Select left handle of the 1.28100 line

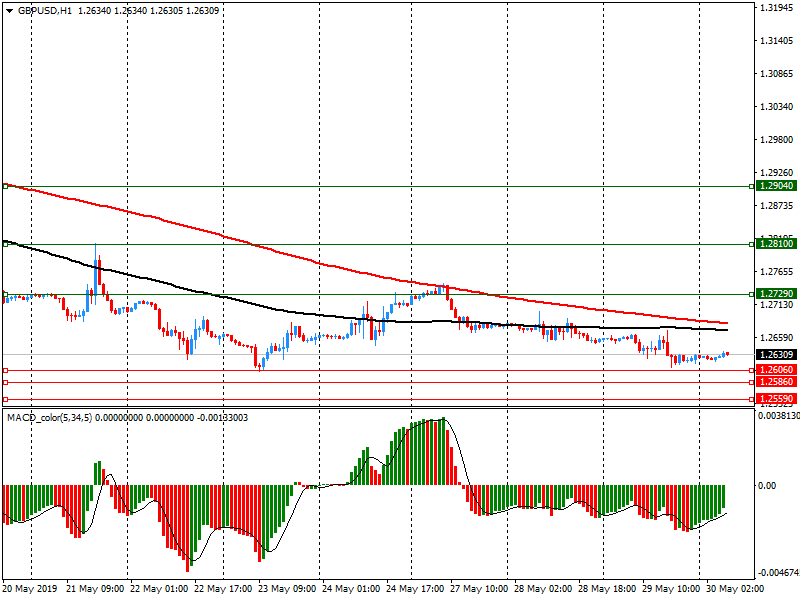5,243
